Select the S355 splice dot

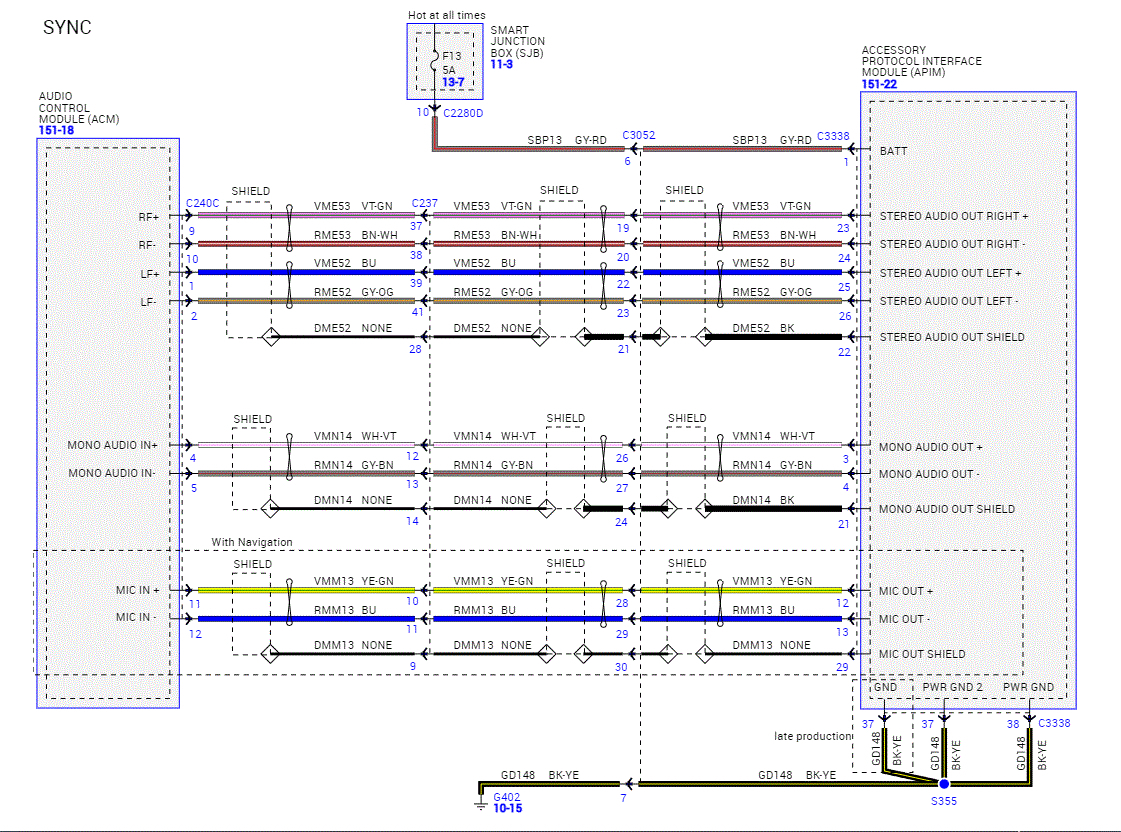pyautogui.click(x=944, y=784)
